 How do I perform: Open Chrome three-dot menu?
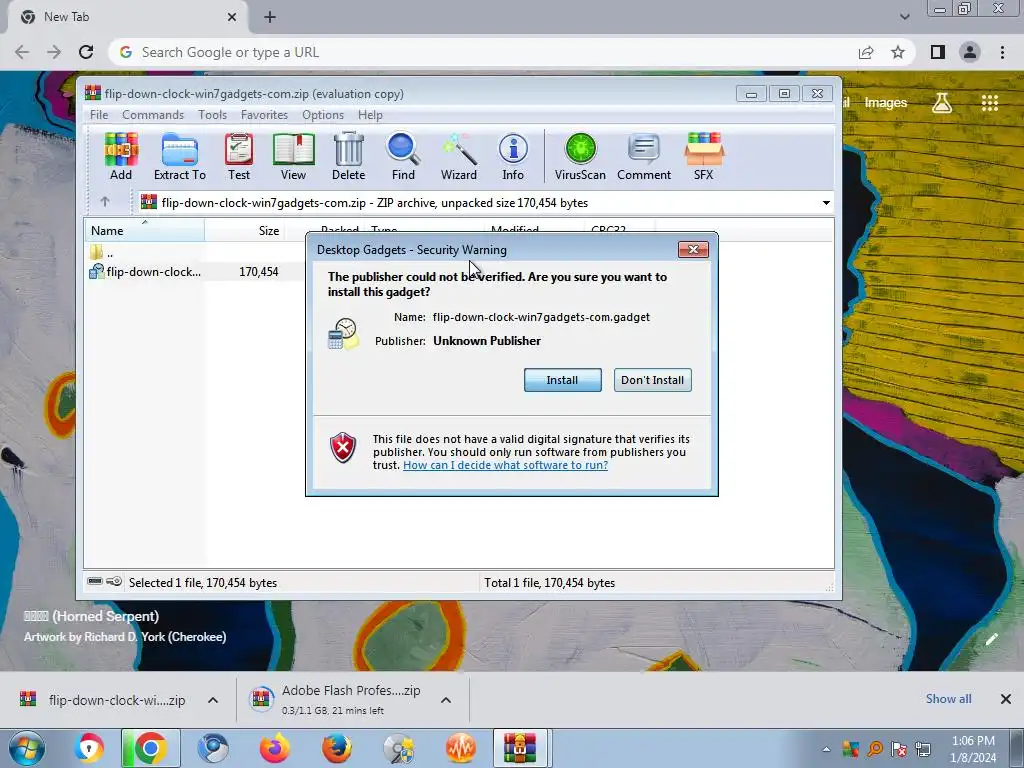tap(1002, 52)
